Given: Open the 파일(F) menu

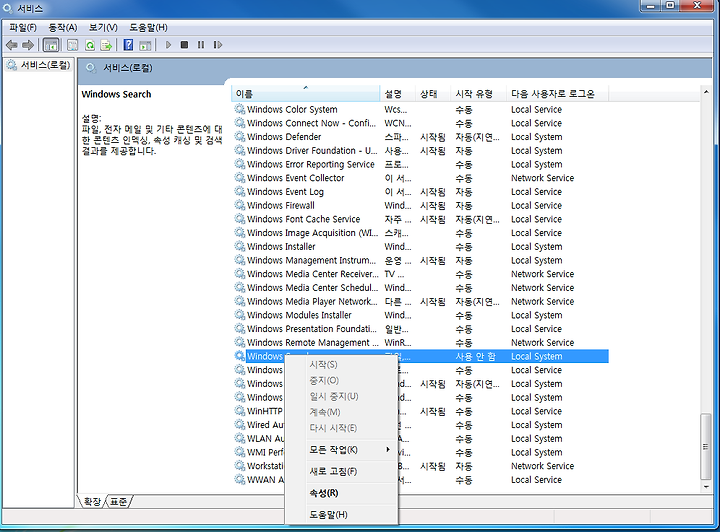Looking at the screenshot, I should point(23,28).
